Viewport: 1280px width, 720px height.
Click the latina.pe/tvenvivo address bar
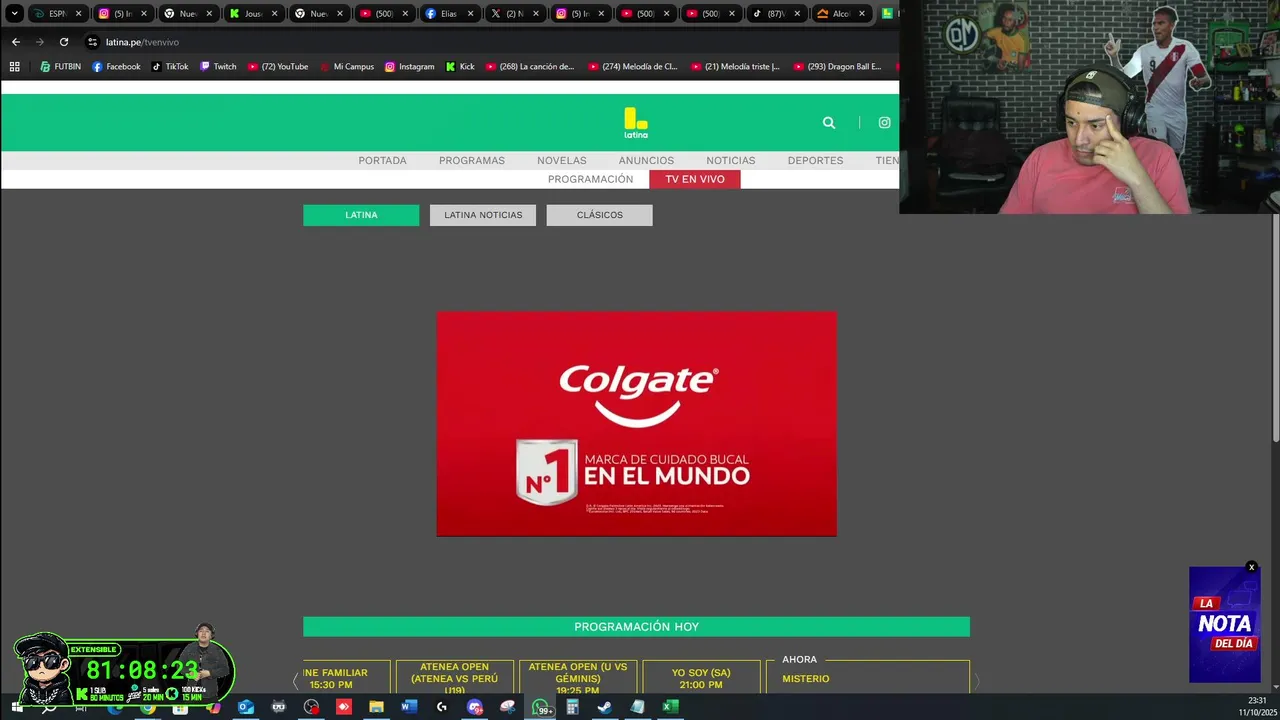coord(142,42)
